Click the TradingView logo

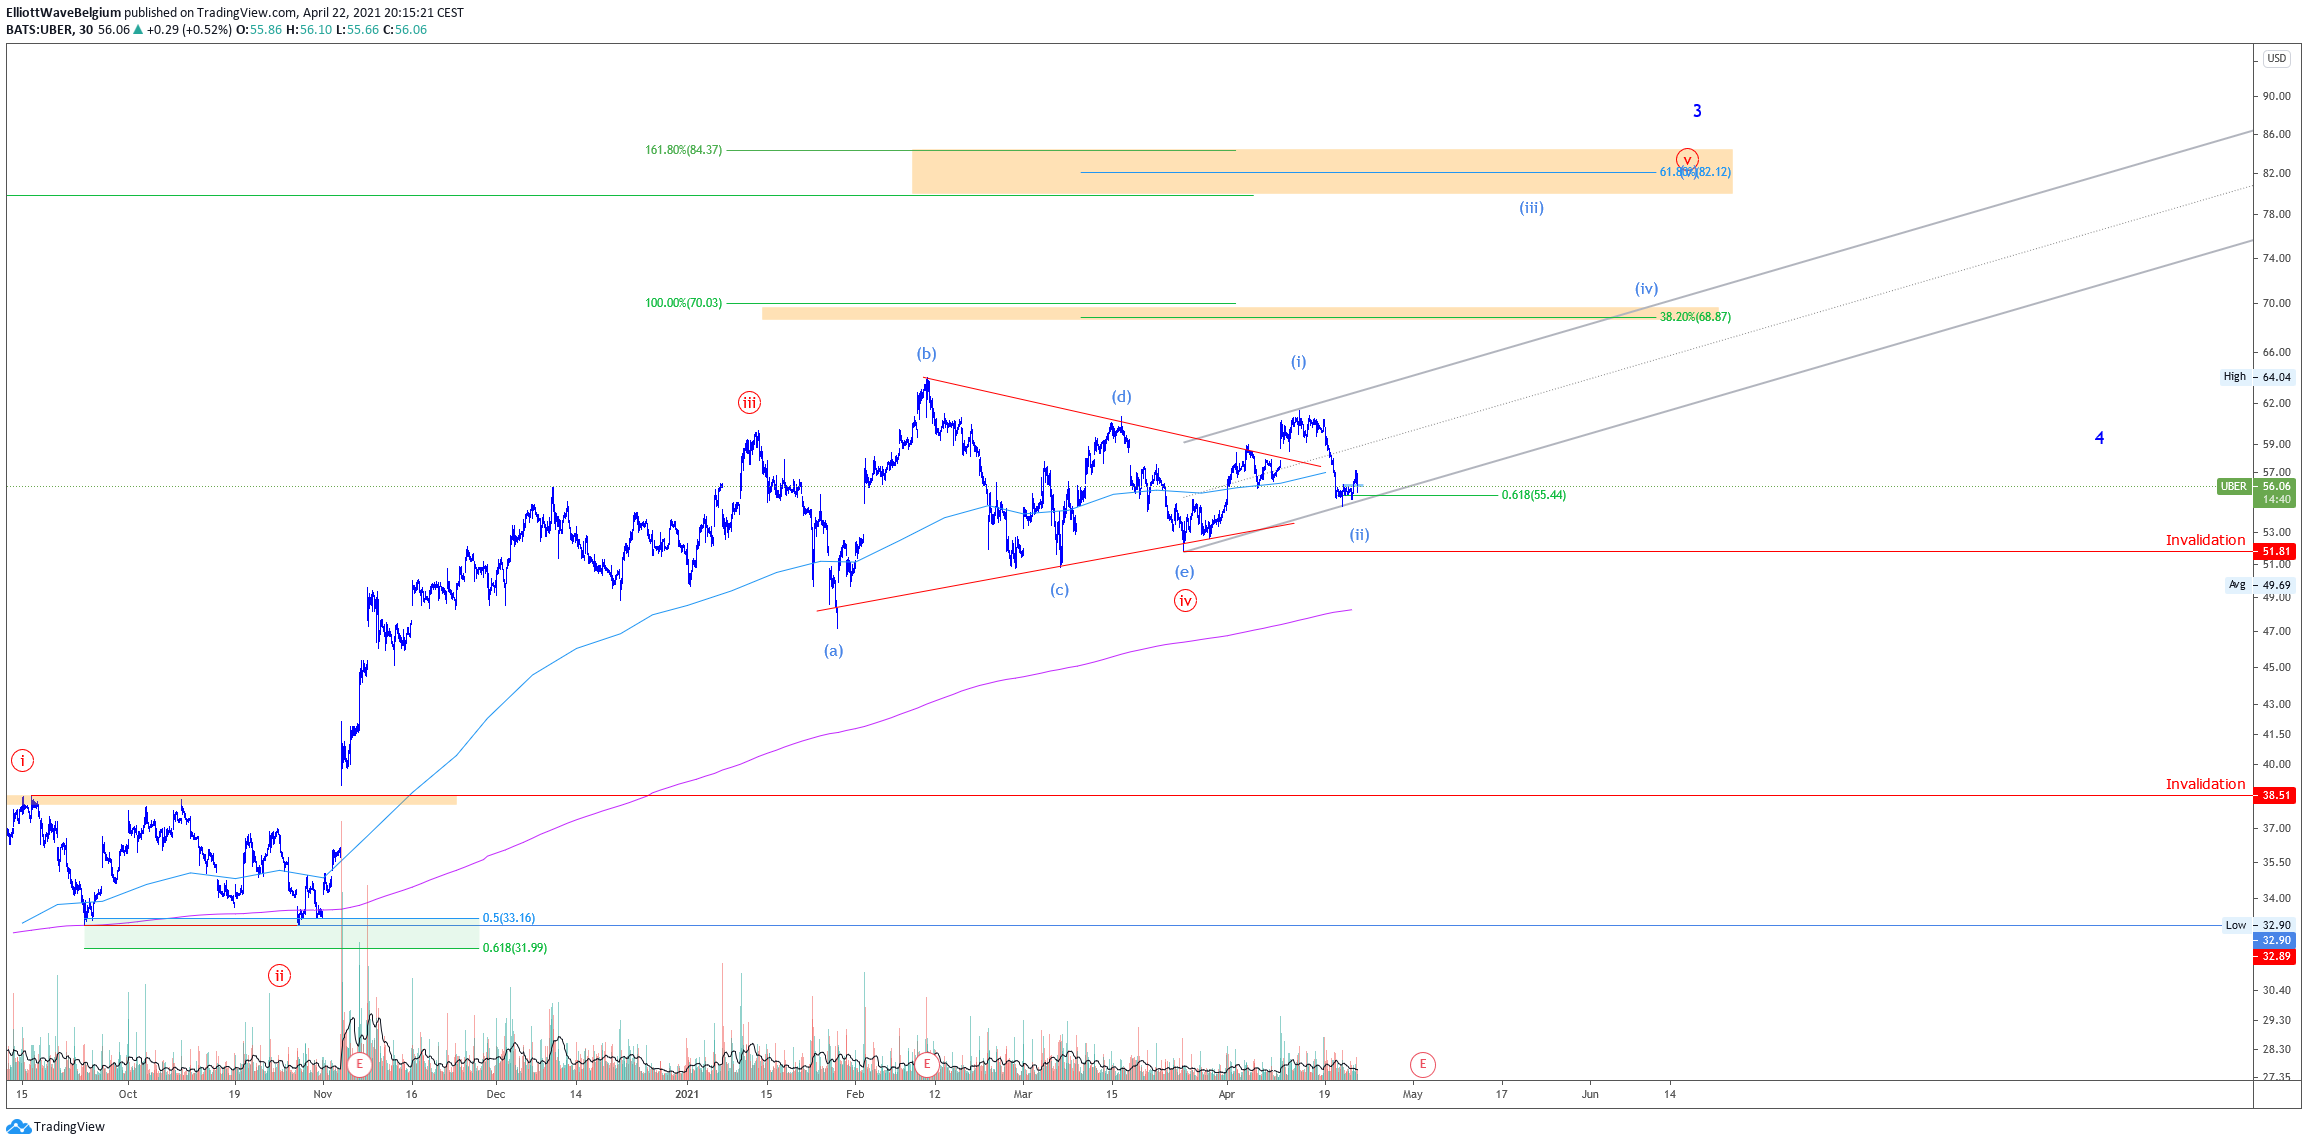[55, 1127]
